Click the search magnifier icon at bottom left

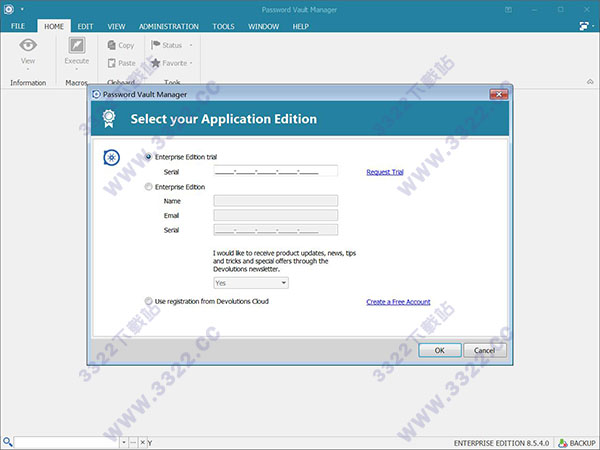coord(8,441)
